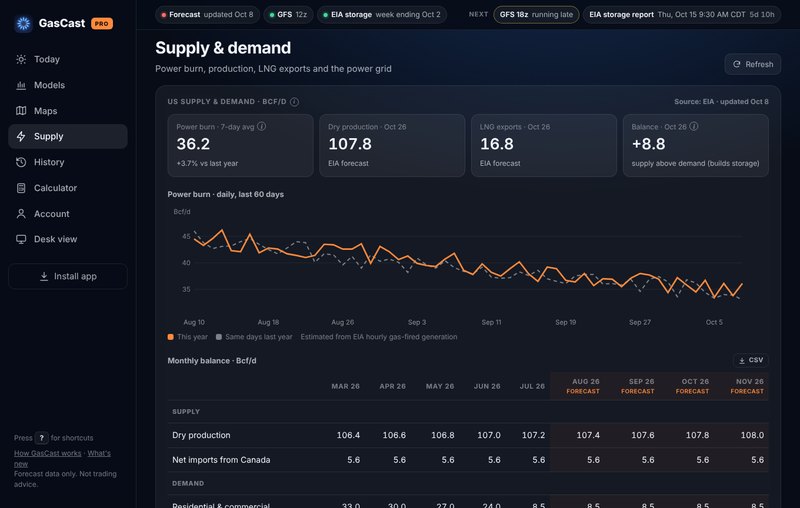
Task: Click the red Forecast status dot
Action: pyautogui.click(x=163, y=15)
